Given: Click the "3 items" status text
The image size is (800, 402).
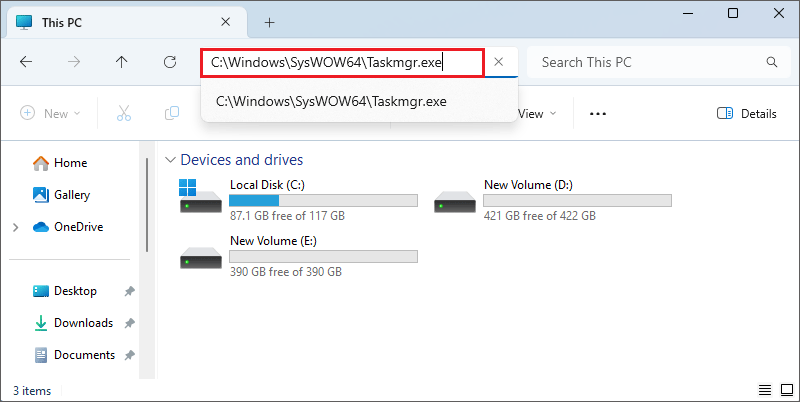Looking at the screenshot, I should [32, 391].
